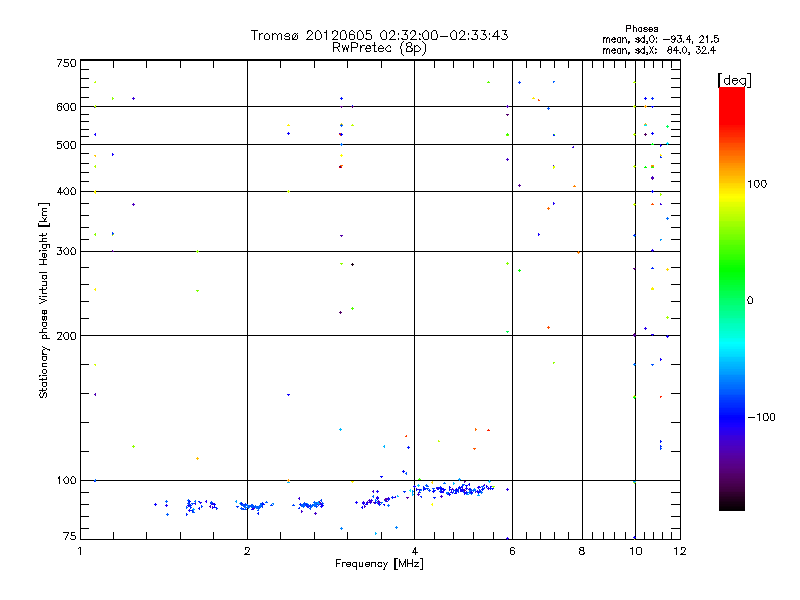Image resolution: width=800 pixels, height=600 pixels.
Task: Click the 'Phases' heading above the colorbar
Action: [x=641, y=29]
